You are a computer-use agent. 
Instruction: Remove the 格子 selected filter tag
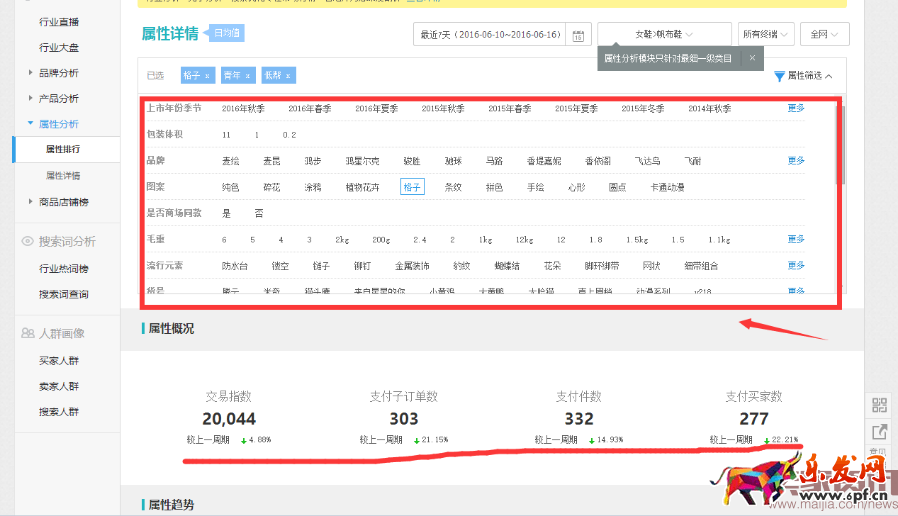pyautogui.click(x=207, y=76)
